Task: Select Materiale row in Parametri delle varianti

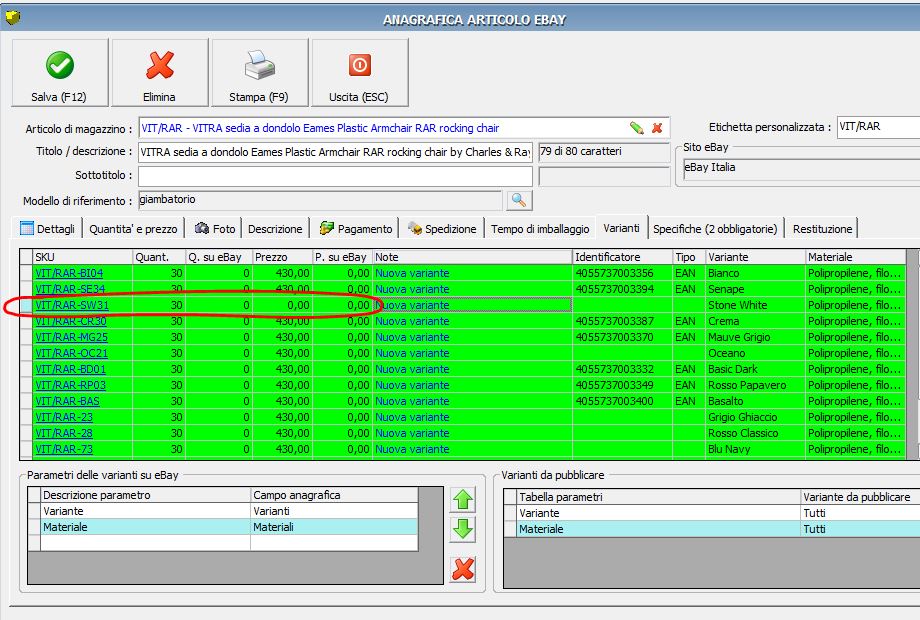Action: tap(145, 527)
